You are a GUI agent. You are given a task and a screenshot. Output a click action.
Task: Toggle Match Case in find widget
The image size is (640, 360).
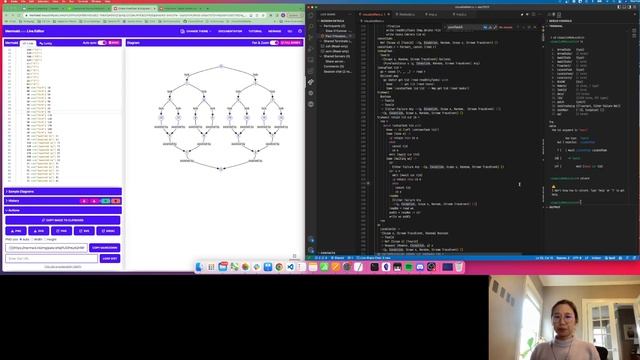485,27
